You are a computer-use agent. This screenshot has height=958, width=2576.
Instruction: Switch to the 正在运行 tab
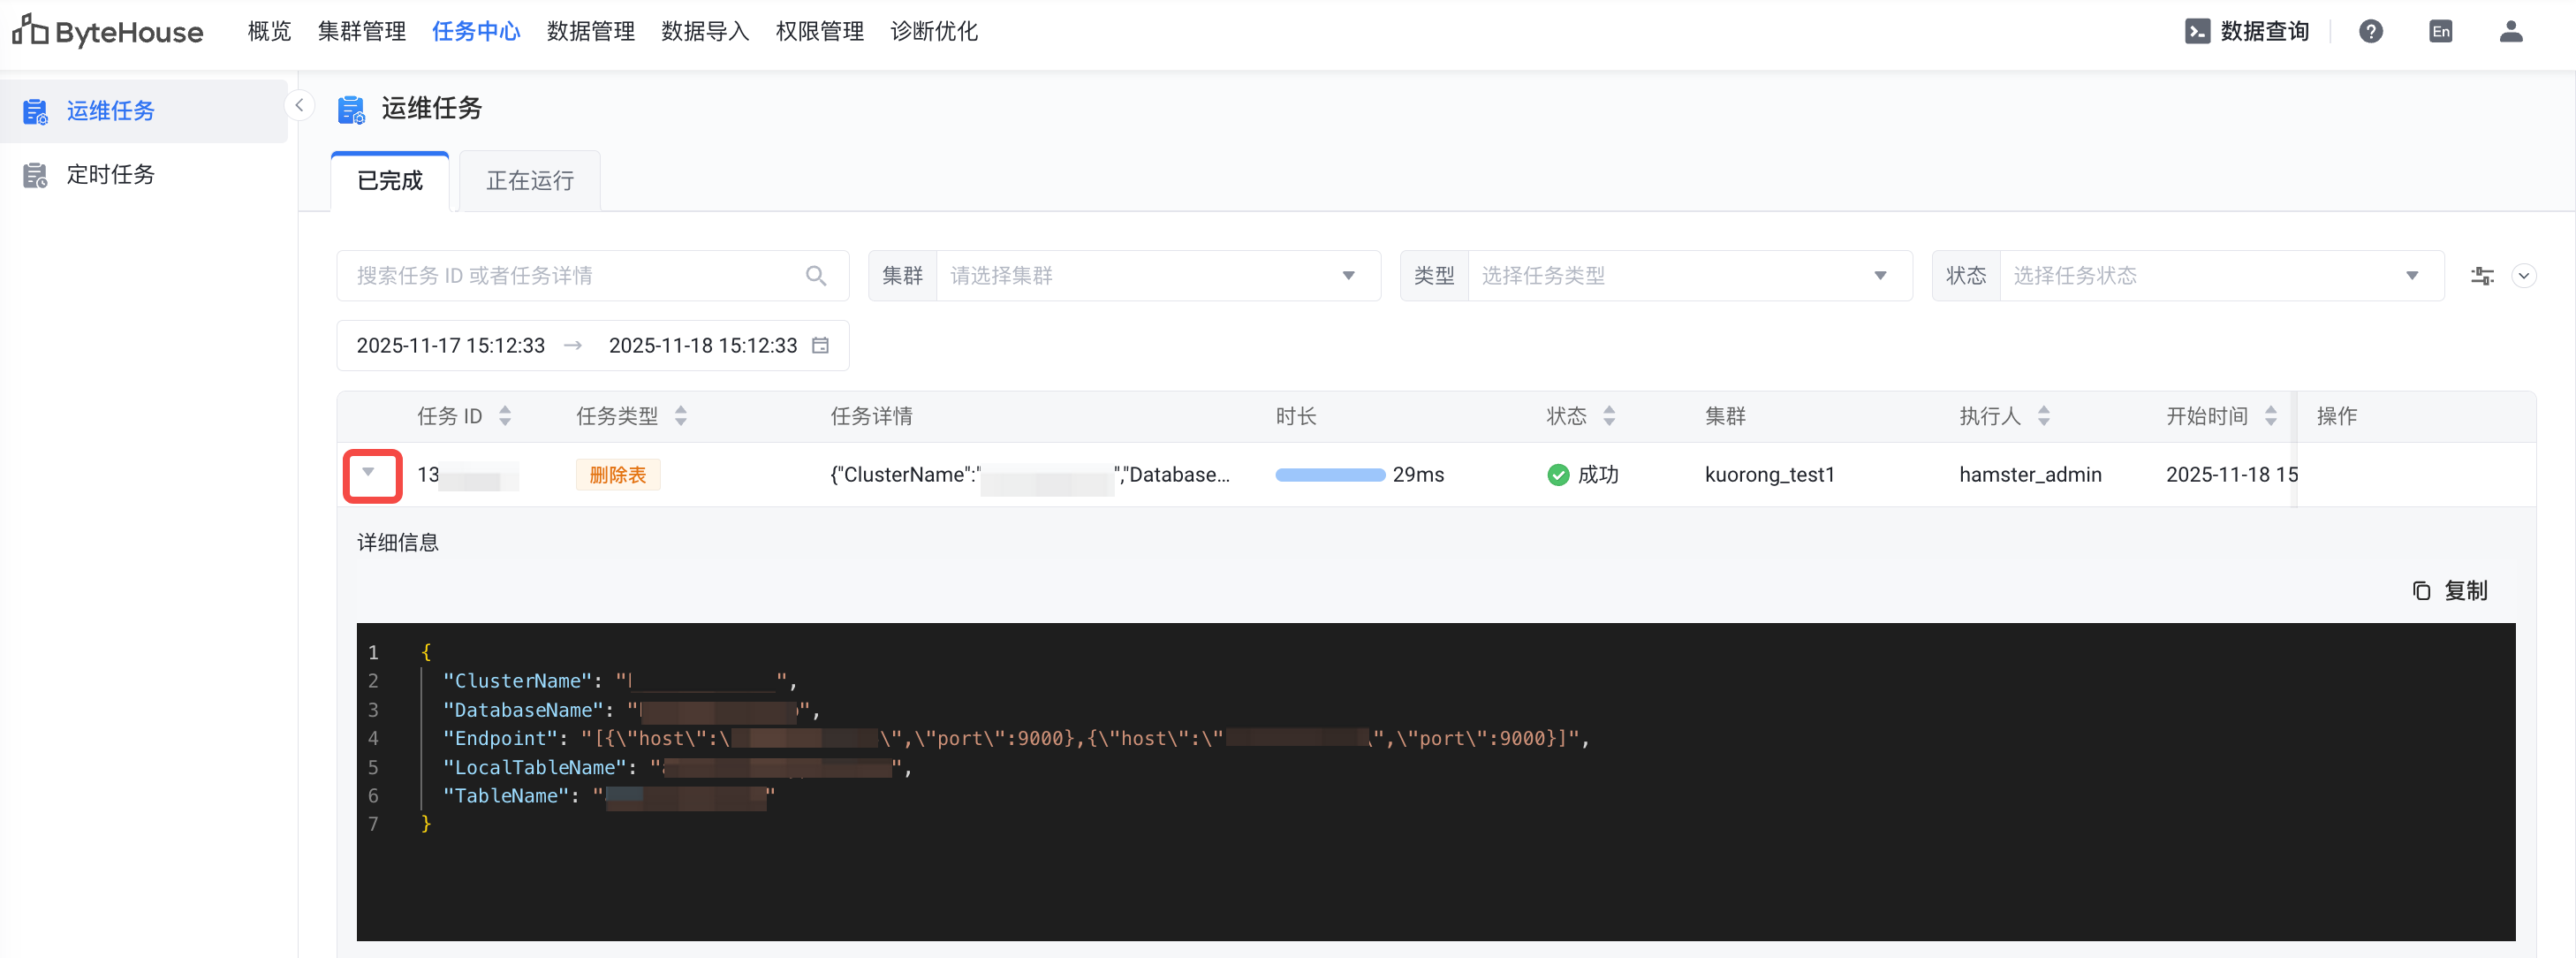(529, 181)
